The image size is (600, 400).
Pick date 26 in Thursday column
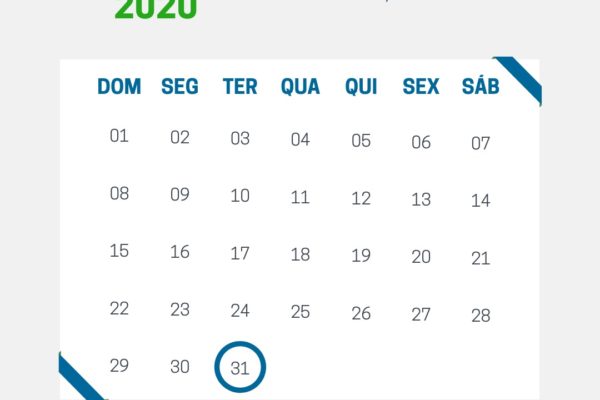361,313
